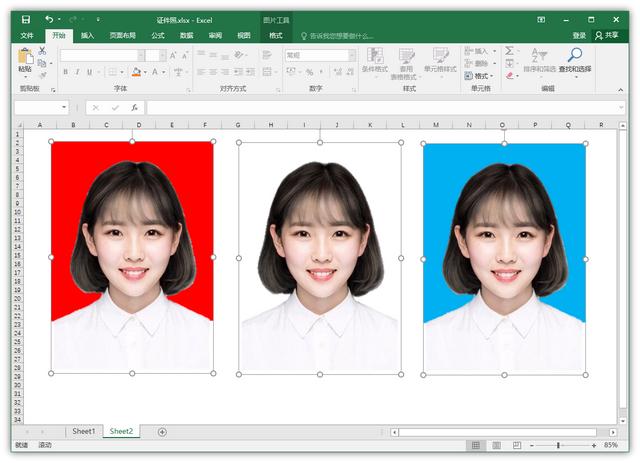The width and height of the screenshot is (640, 463).
Task: Click the Clear eraser icon
Action: (509, 76)
